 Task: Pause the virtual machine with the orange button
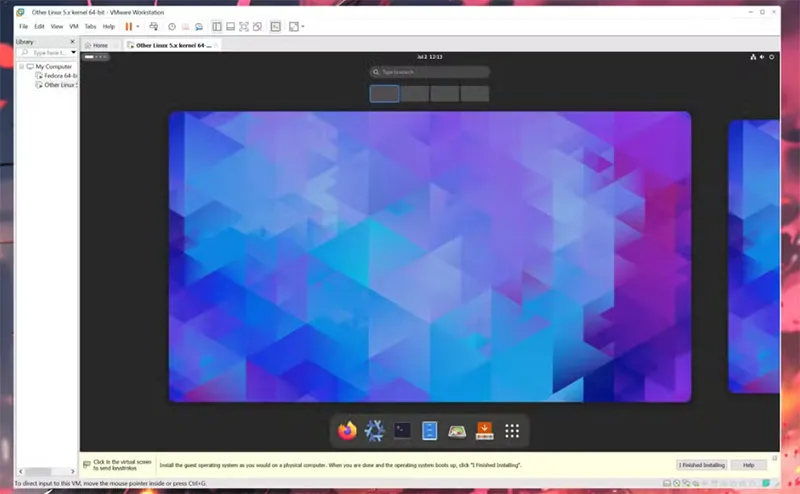click(129, 27)
